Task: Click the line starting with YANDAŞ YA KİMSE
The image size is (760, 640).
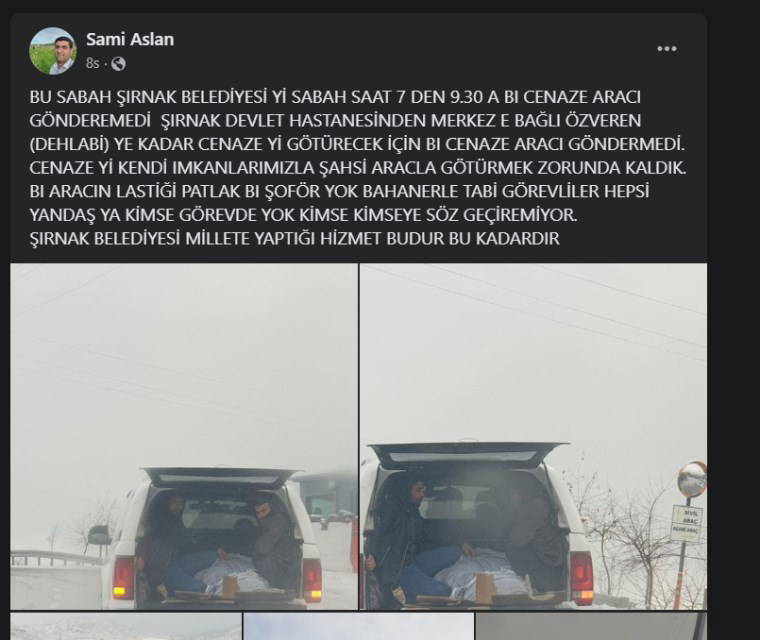Action: [x=303, y=215]
